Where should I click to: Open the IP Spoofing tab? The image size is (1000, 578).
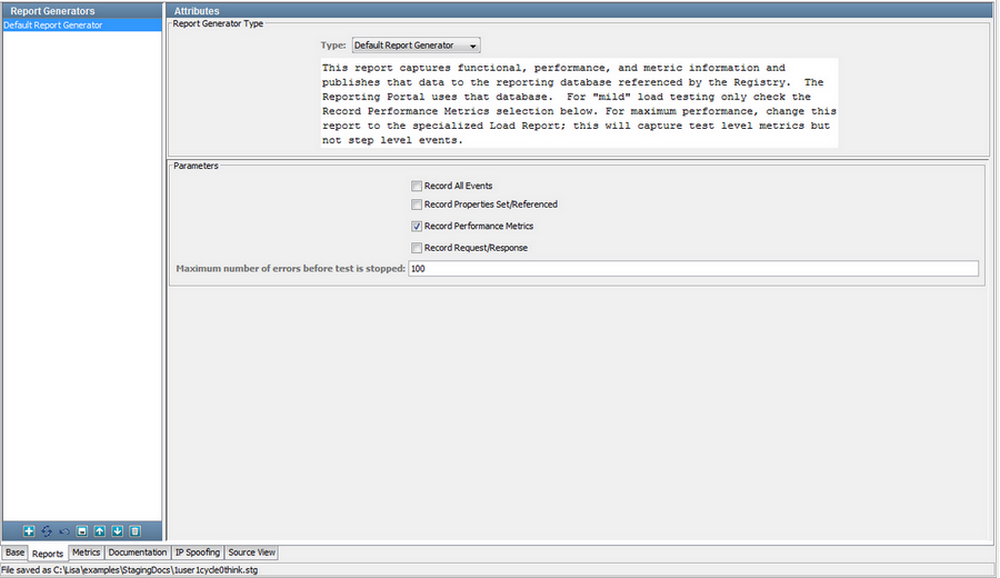click(x=198, y=552)
